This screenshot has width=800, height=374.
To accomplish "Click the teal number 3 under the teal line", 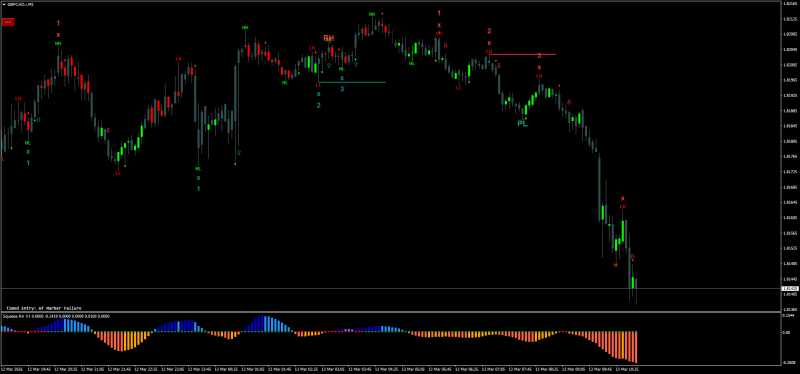I will click(x=342, y=89).
